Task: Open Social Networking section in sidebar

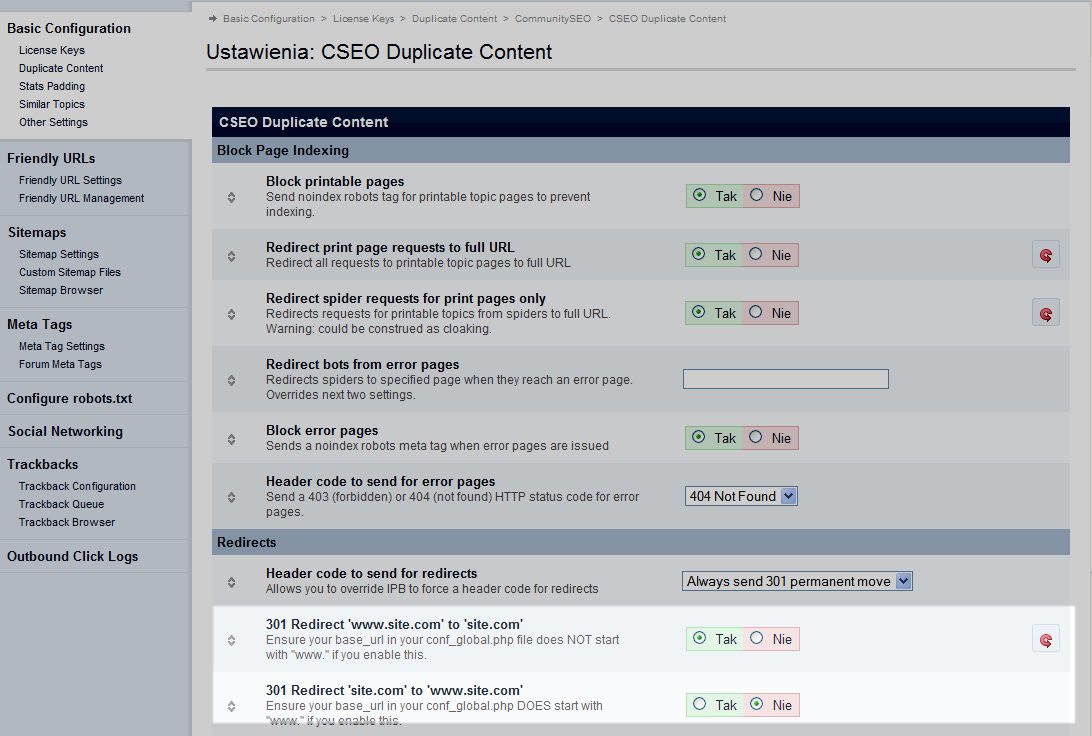Action: pyautogui.click(x=65, y=431)
